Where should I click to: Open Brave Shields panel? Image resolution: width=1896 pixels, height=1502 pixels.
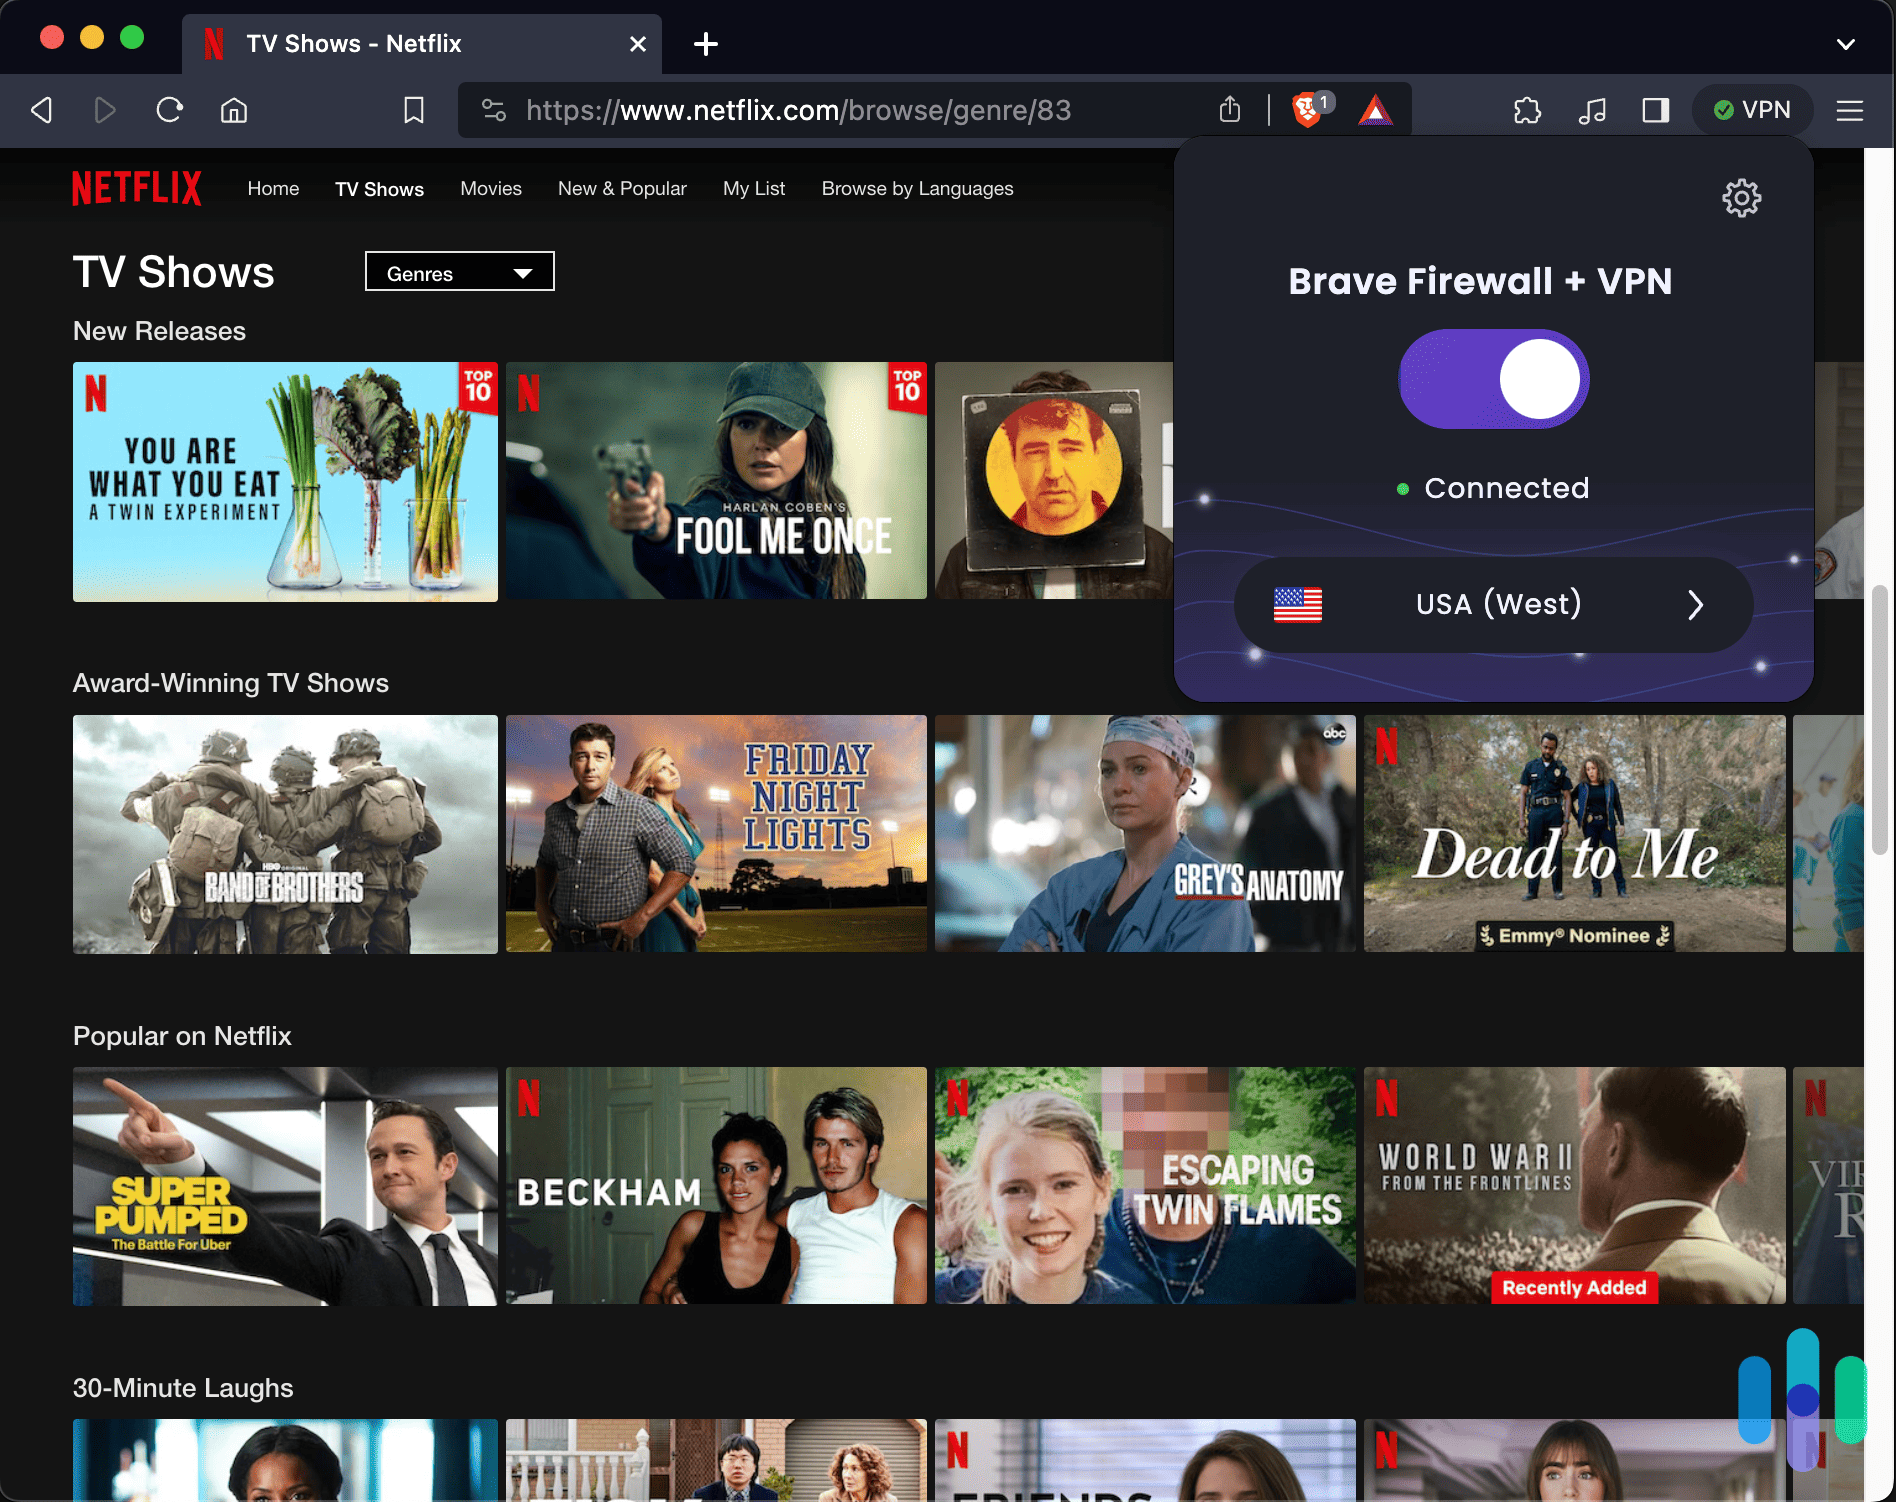pyautogui.click(x=1307, y=110)
